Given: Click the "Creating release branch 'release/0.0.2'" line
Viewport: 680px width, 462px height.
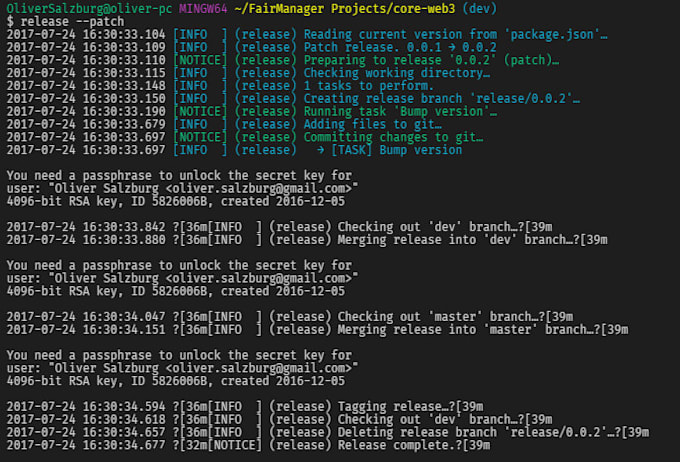Looking at the screenshot, I should point(293,98).
